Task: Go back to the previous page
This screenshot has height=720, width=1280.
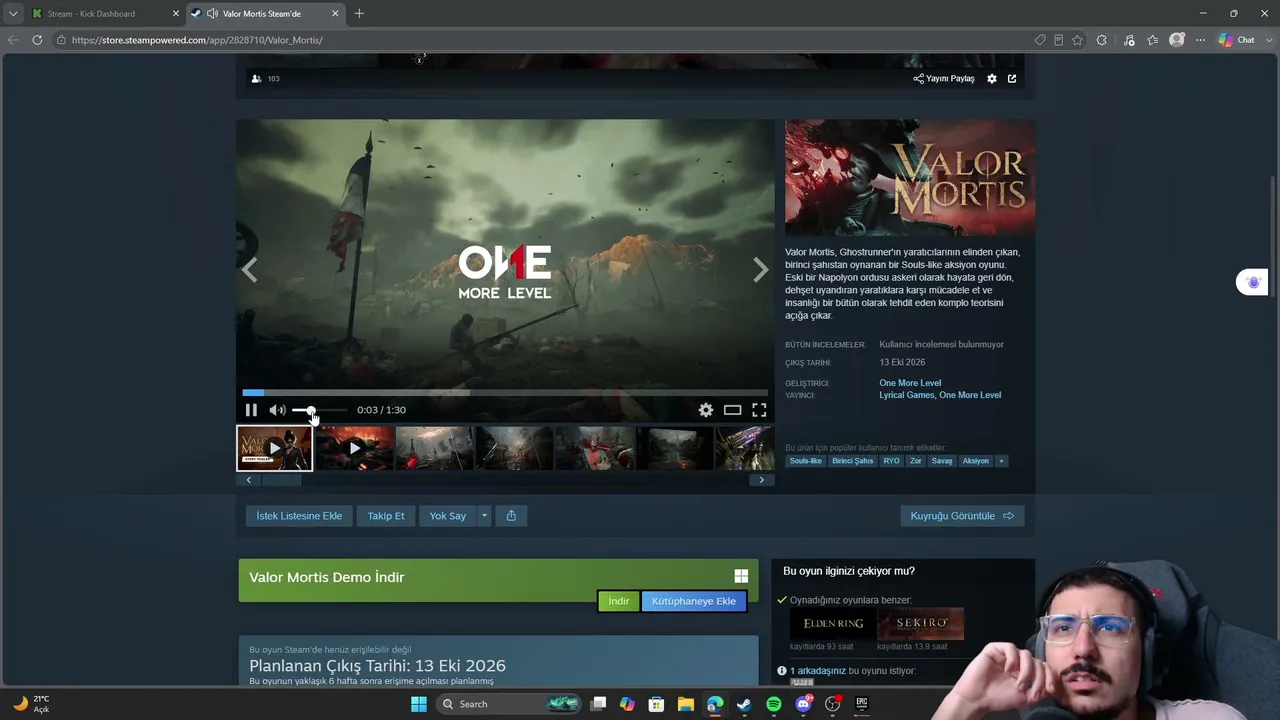Action: coord(13,40)
